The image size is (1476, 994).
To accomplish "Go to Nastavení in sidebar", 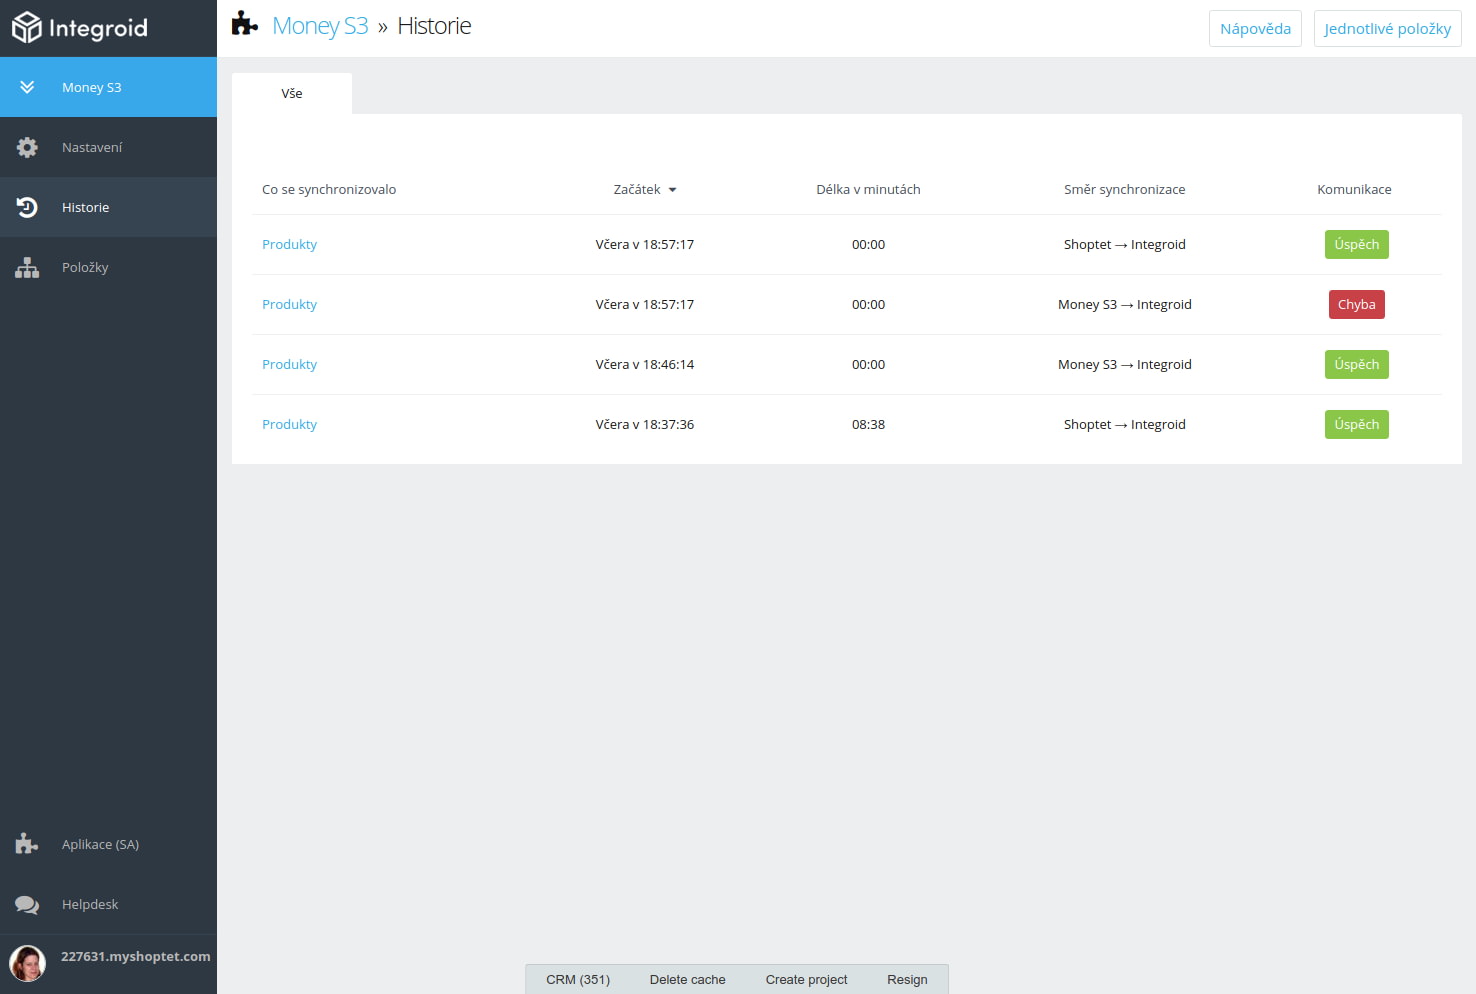I will tap(108, 147).
